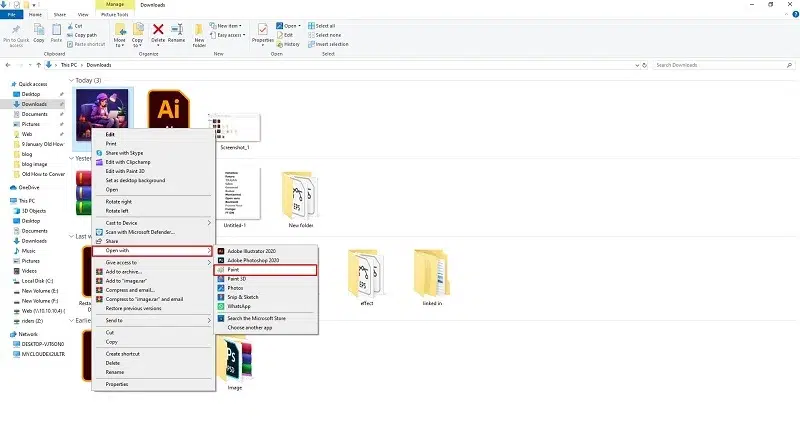Screen dimensions: 800x421
Task: Open the ribbon Properties button
Action: [x=263, y=34]
